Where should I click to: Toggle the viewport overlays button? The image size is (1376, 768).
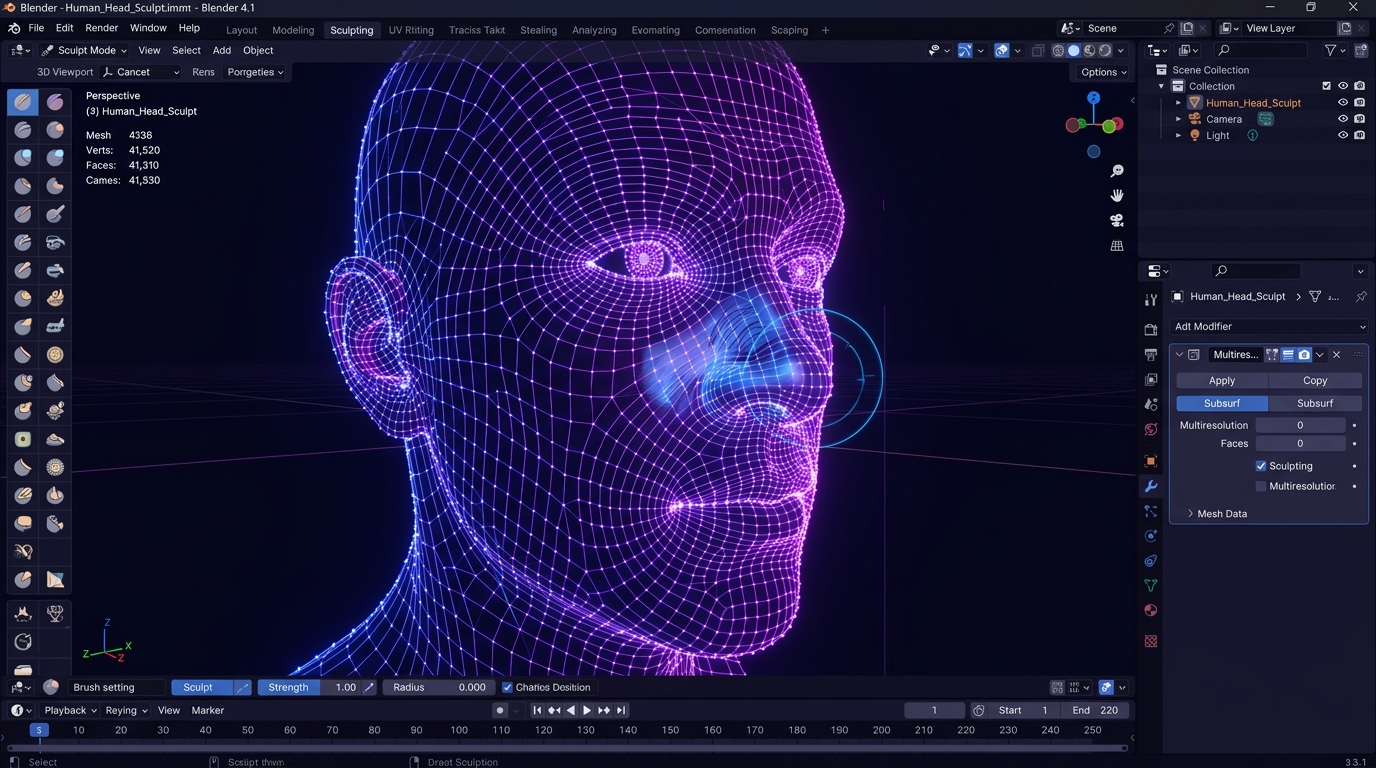[1001, 50]
